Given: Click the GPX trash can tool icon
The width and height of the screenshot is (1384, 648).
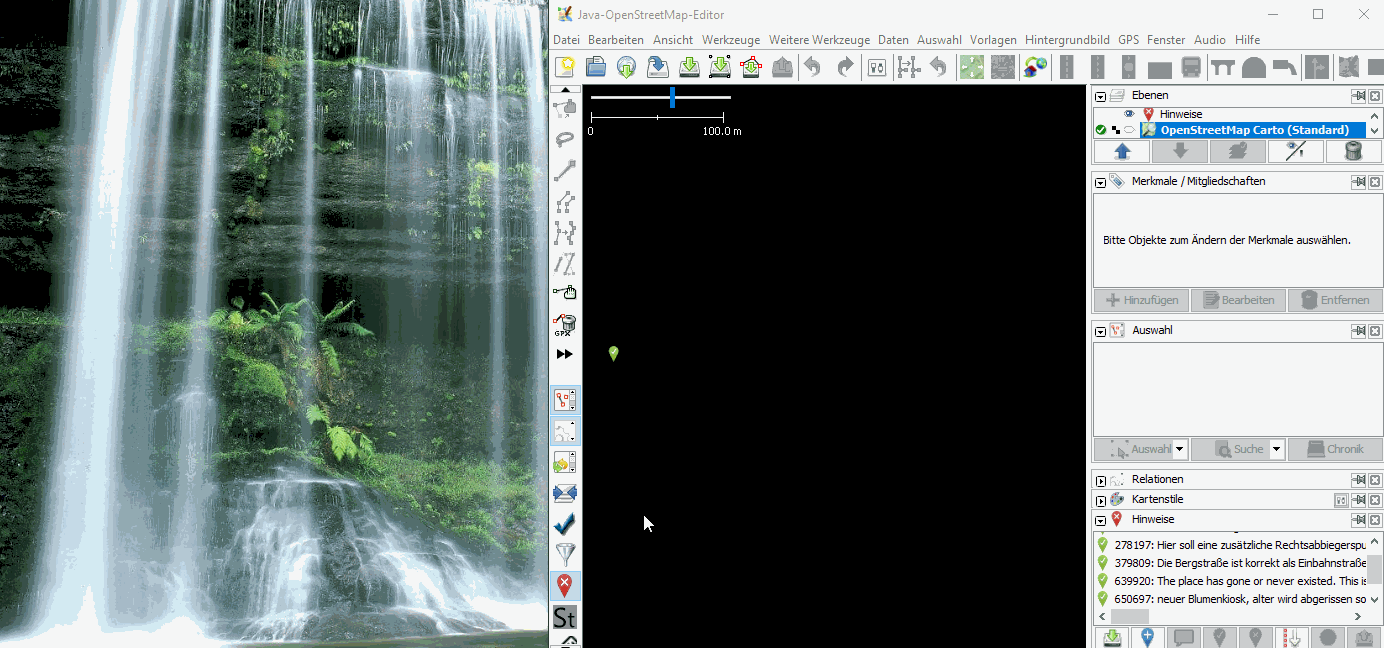Looking at the screenshot, I should (x=565, y=324).
